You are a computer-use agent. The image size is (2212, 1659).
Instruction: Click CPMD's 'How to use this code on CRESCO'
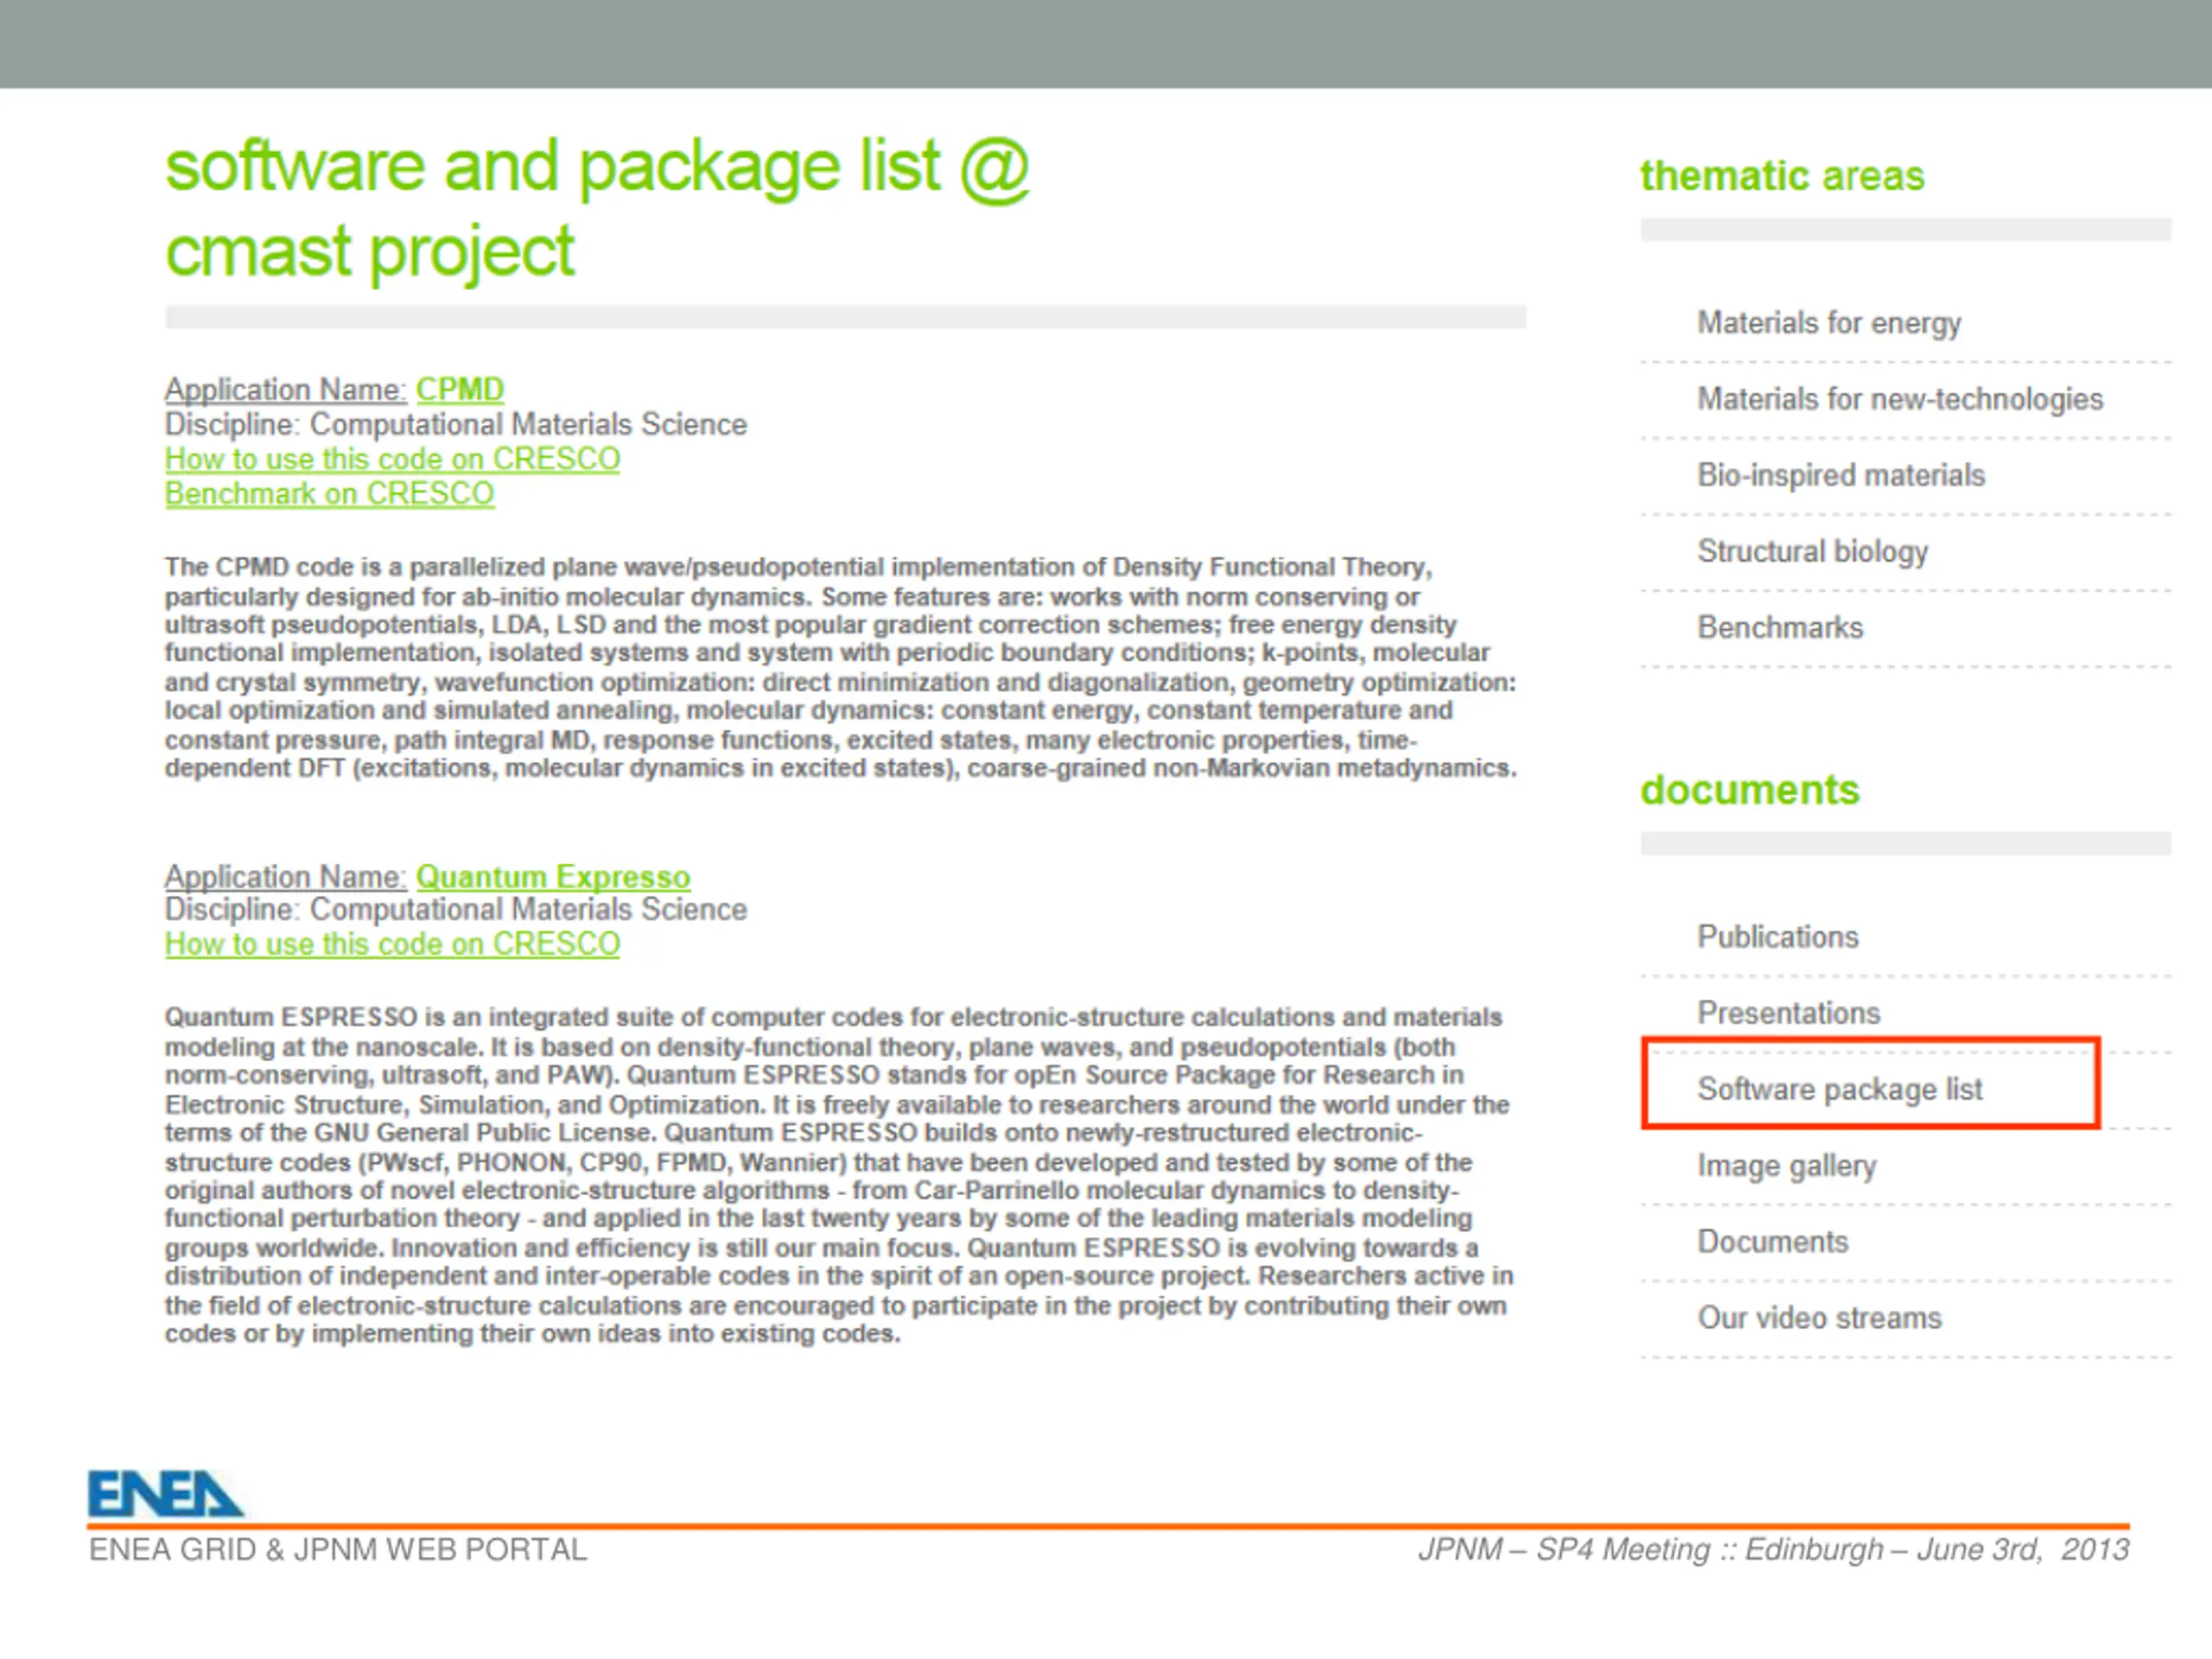[392, 459]
